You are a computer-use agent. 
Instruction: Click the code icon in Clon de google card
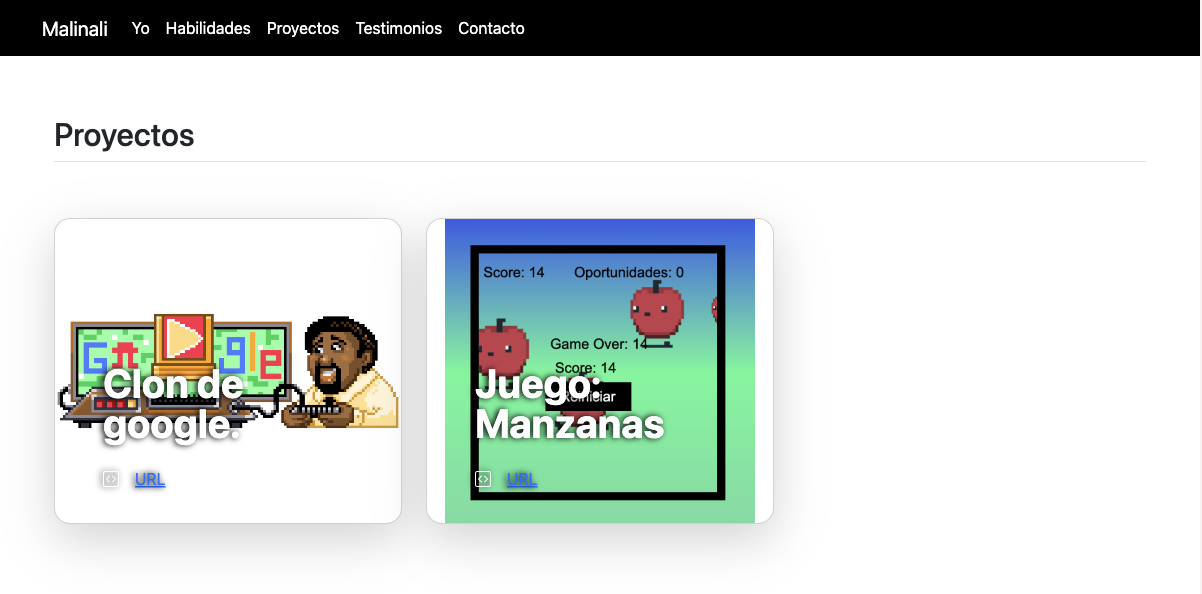coord(111,479)
